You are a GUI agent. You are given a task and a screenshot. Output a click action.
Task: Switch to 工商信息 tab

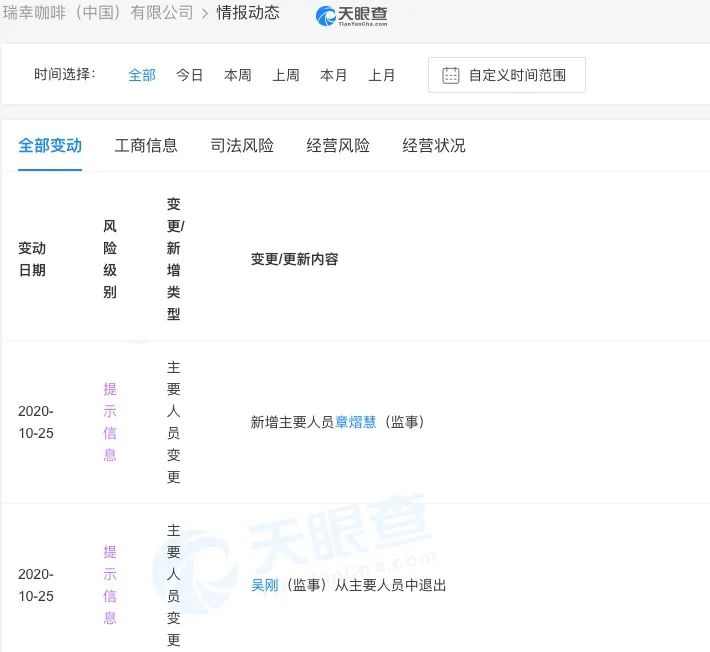click(x=146, y=146)
